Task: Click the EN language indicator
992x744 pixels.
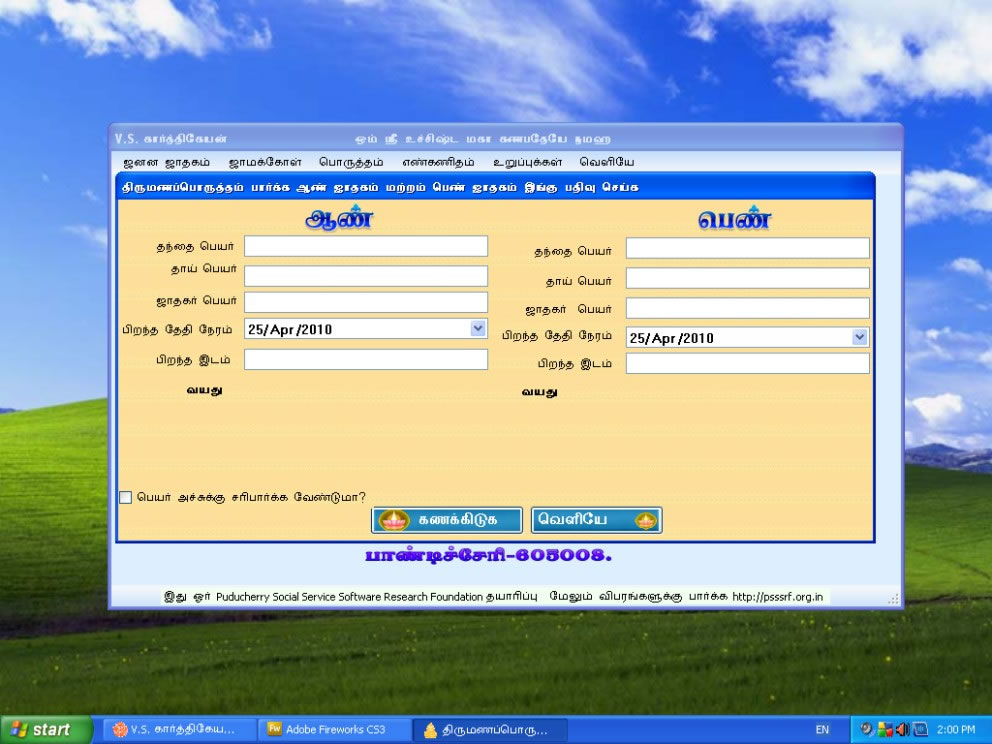Action: 822,729
